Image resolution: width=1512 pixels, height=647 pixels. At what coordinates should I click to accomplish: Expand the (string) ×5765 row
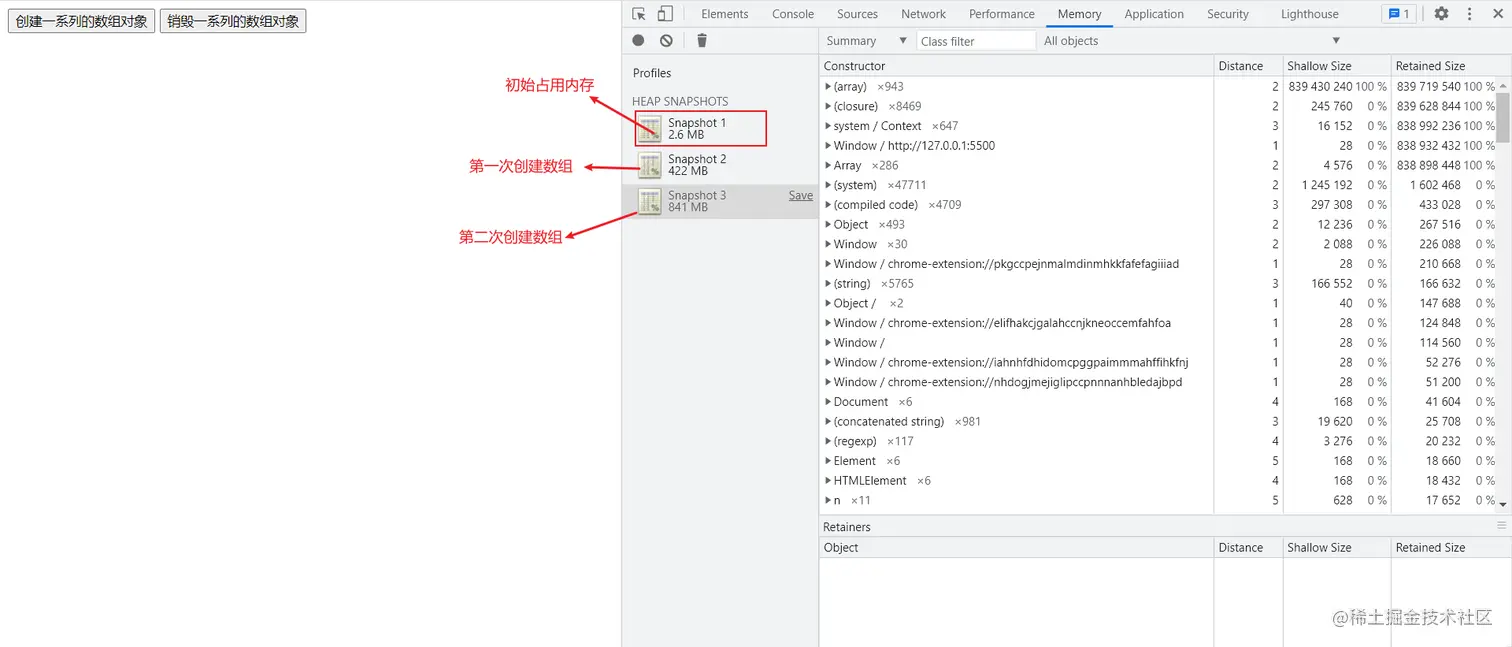828,284
